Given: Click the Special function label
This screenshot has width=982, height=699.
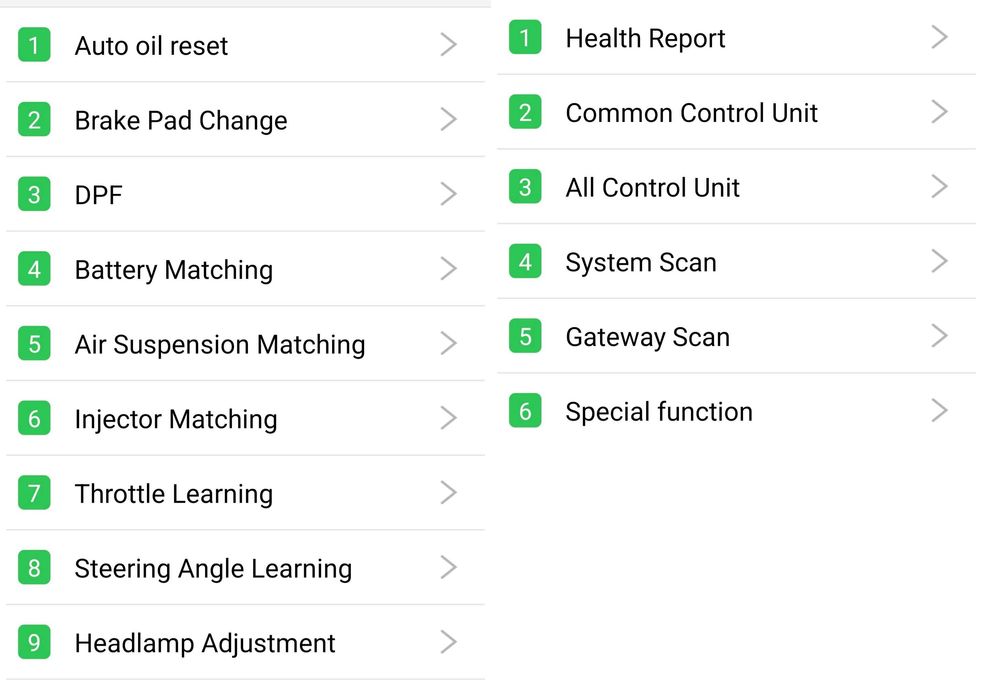Looking at the screenshot, I should (658, 412).
